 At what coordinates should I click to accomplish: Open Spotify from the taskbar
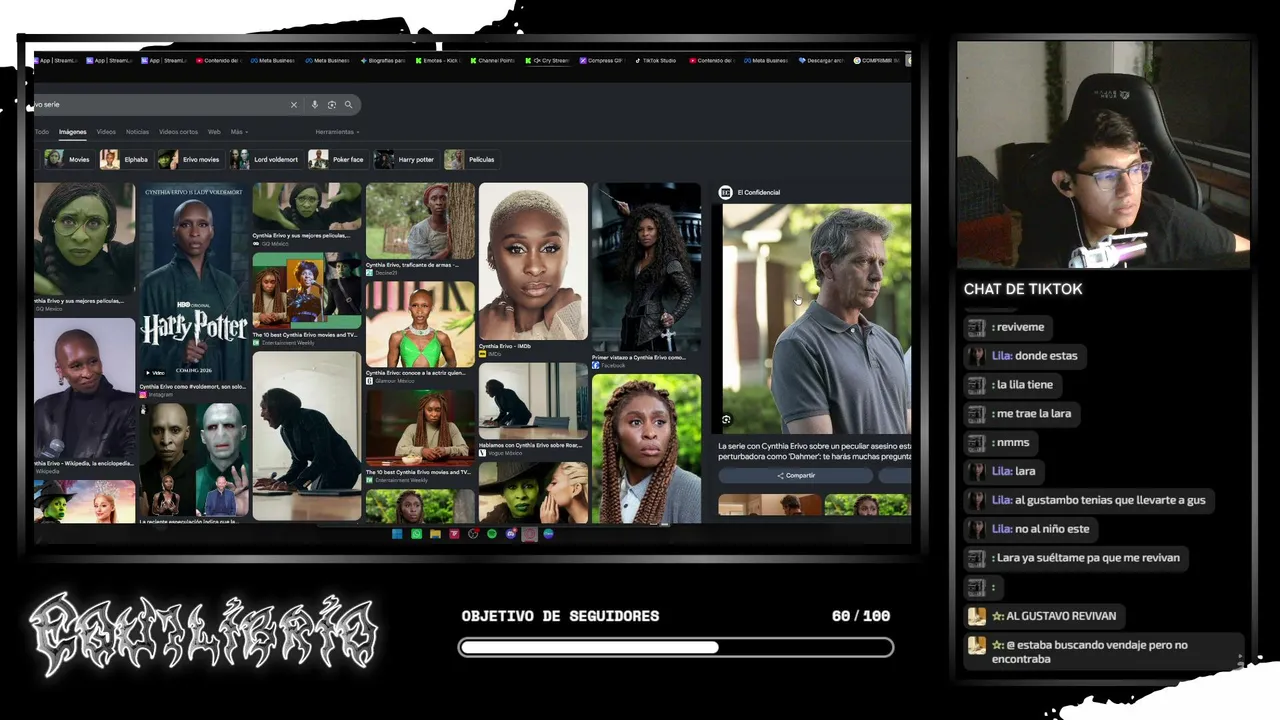coord(492,534)
